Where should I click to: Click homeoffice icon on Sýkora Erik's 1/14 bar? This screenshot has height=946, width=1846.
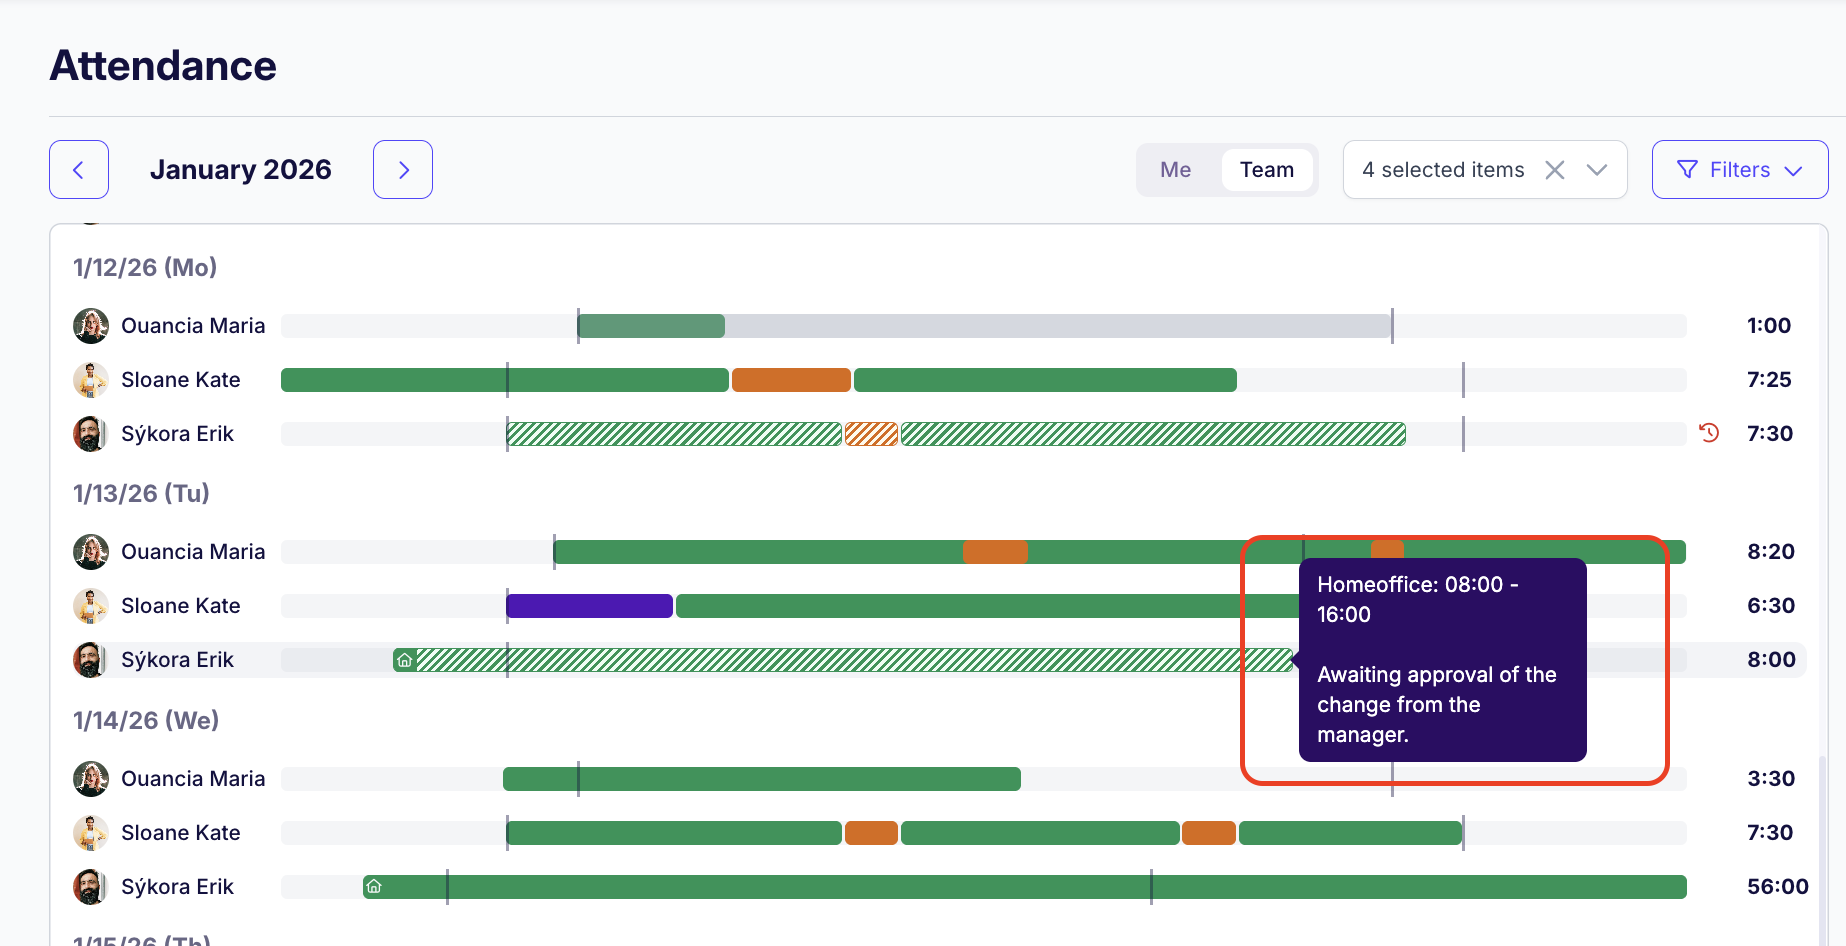(x=374, y=886)
